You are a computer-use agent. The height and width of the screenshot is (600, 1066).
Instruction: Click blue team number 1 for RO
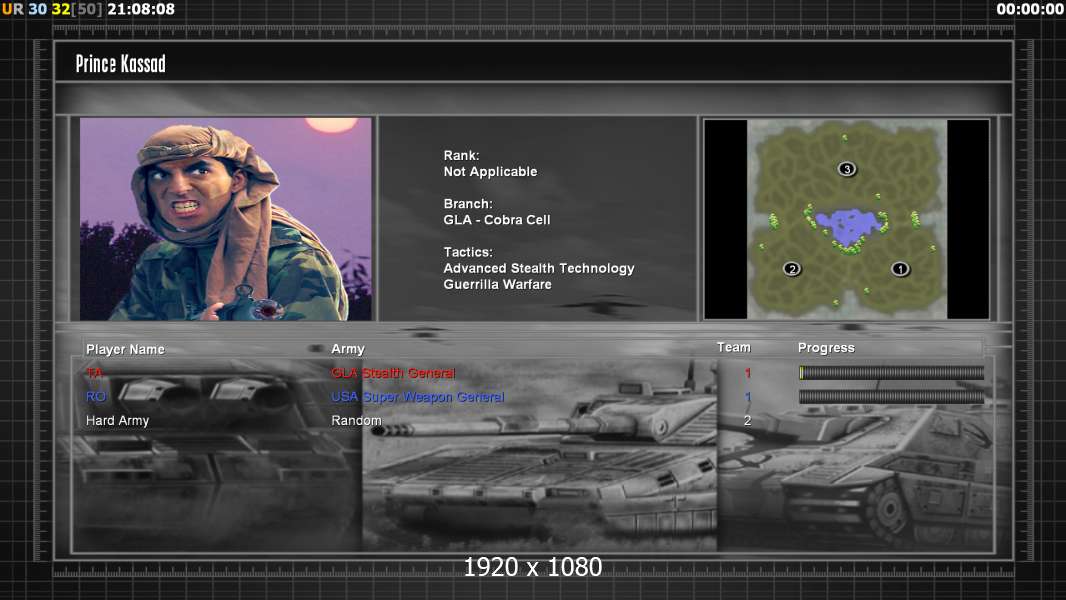(x=748, y=396)
